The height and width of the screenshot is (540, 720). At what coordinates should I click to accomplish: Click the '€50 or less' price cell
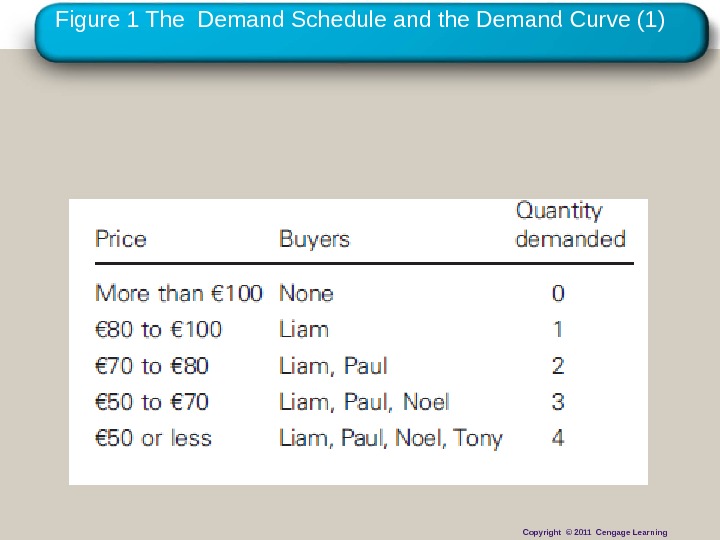click(x=153, y=438)
